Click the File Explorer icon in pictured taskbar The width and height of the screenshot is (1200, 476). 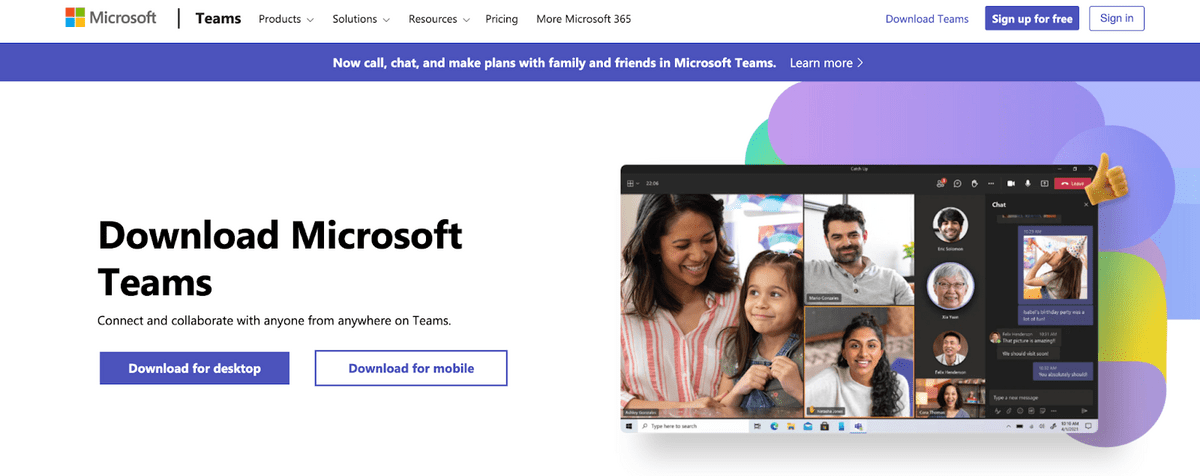(791, 426)
